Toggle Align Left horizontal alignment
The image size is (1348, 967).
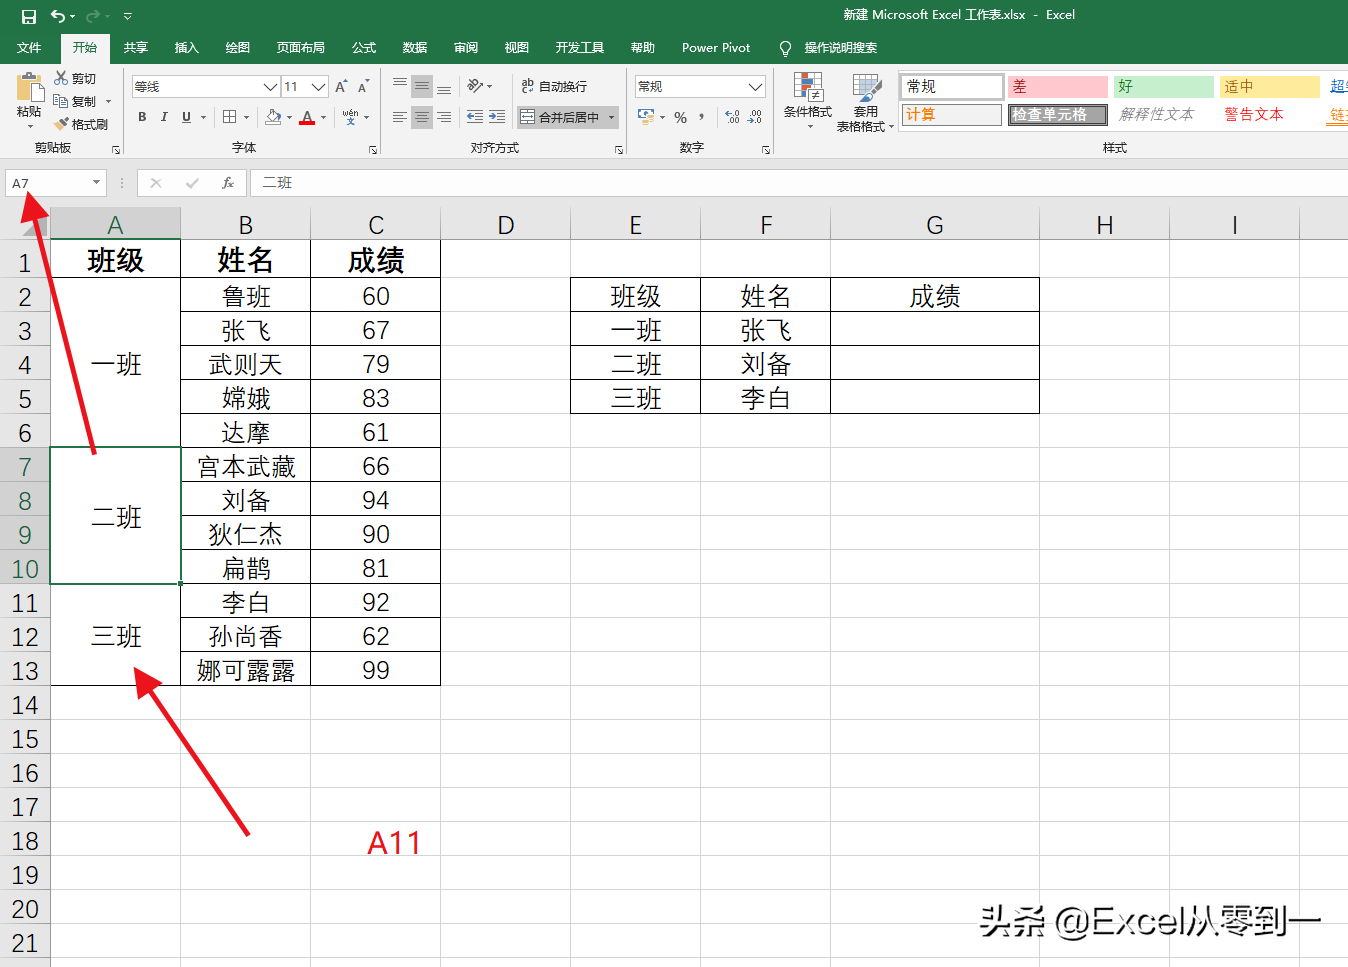400,117
